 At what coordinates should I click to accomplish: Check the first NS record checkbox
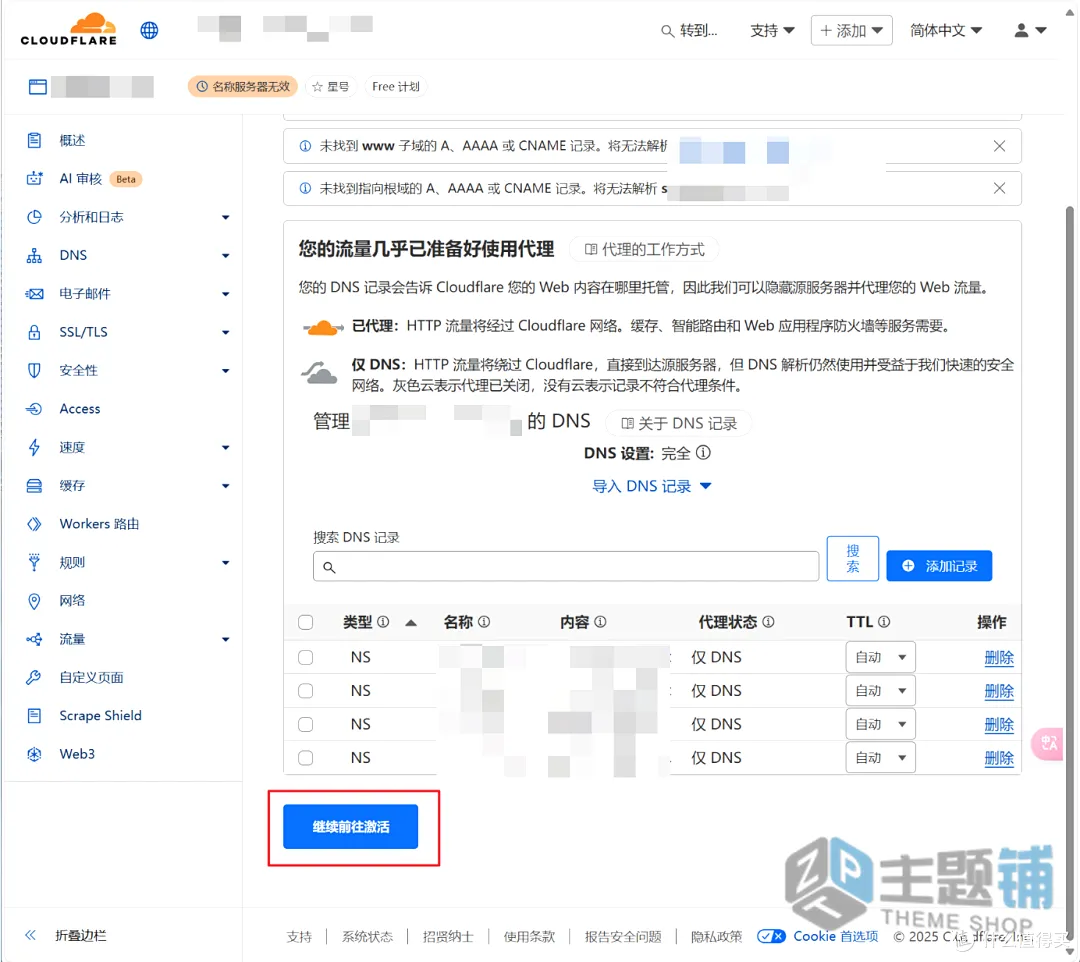pyautogui.click(x=306, y=658)
